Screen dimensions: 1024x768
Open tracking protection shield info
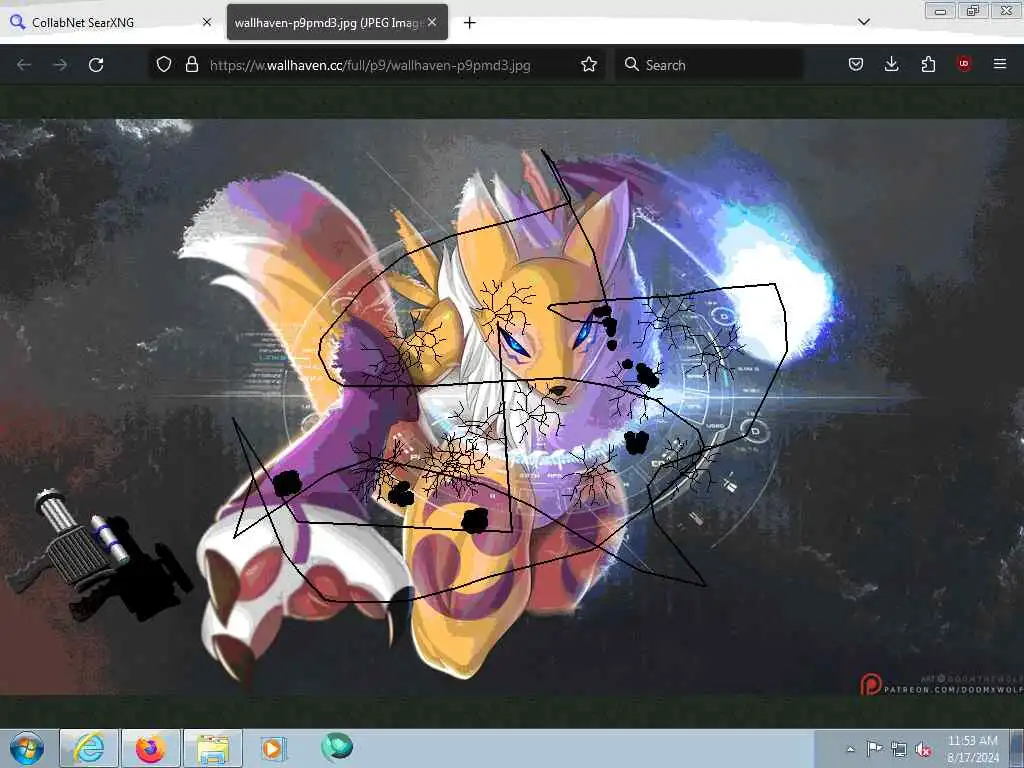click(164, 64)
